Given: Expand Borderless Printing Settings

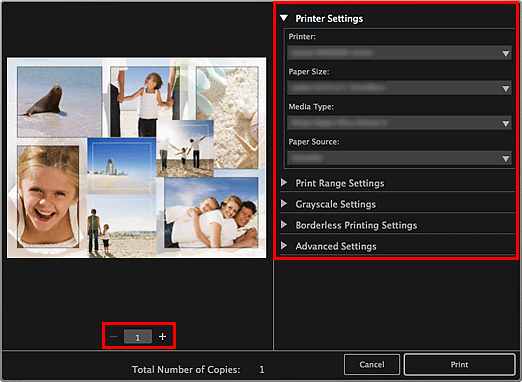Looking at the screenshot, I should 284,225.
